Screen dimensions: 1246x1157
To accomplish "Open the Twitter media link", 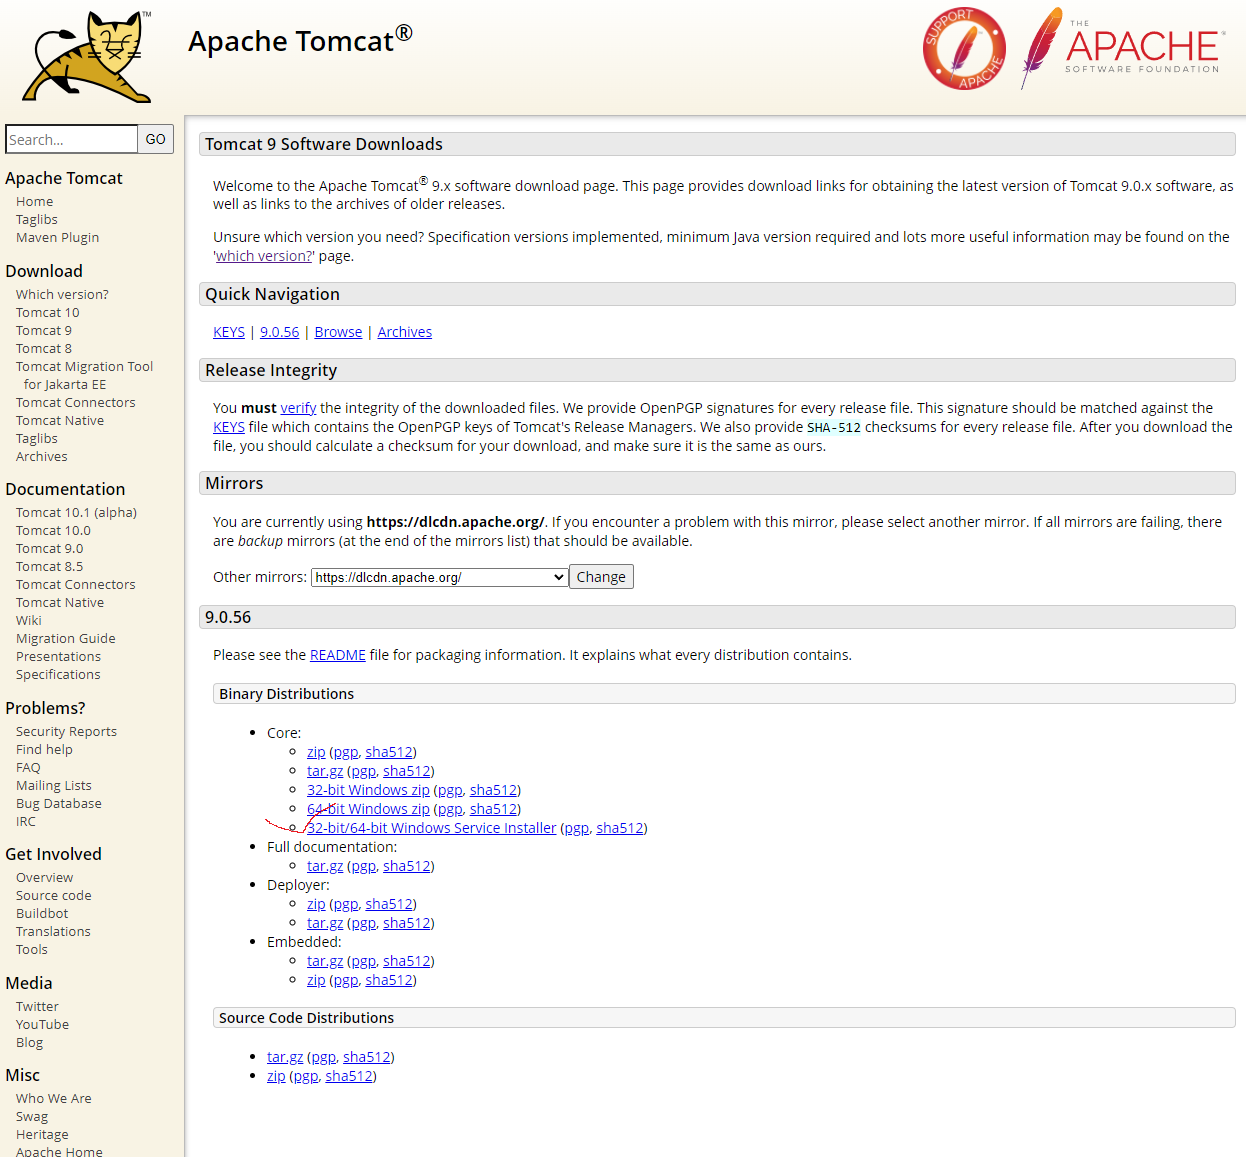I will tap(37, 1006).
